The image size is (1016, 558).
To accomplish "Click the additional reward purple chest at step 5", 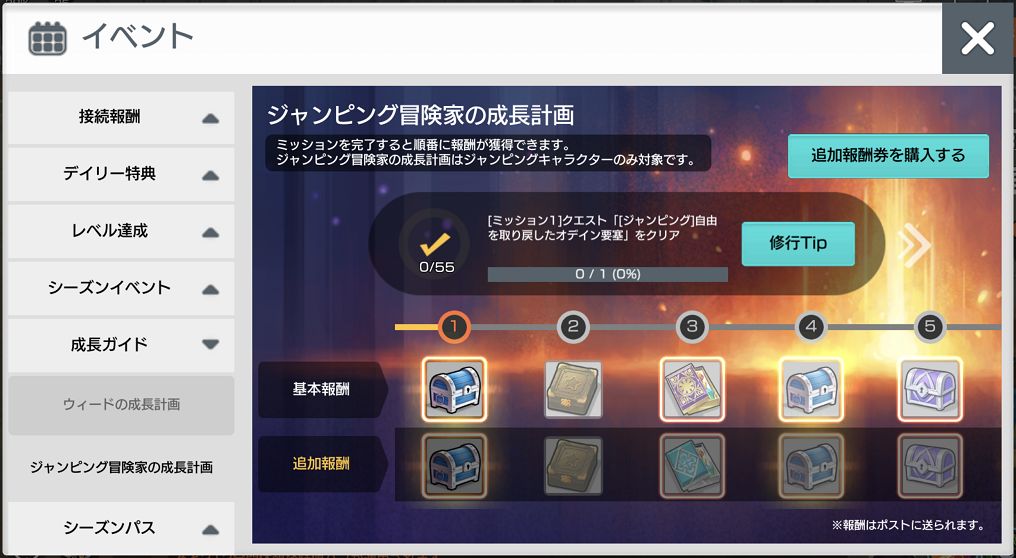I will coord(930,466).
